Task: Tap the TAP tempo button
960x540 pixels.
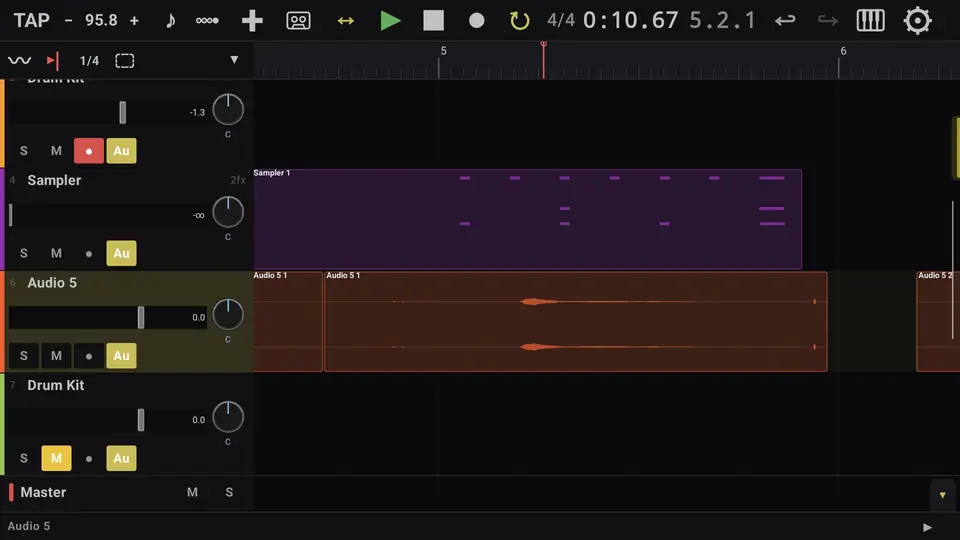Action: (31, 20)
